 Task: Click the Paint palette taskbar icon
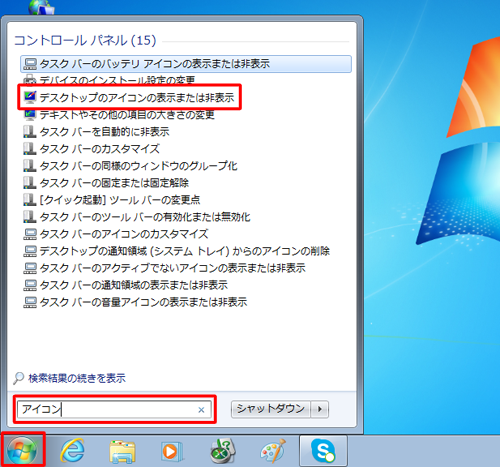coord(273,451)
